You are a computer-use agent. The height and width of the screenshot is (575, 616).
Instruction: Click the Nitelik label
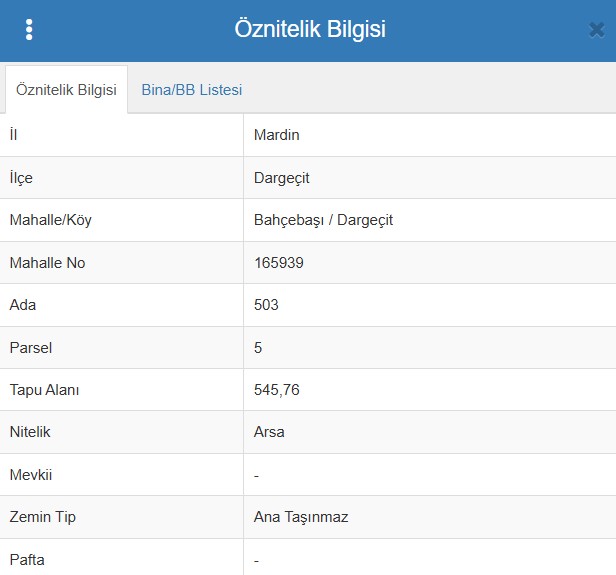(30, 432)
